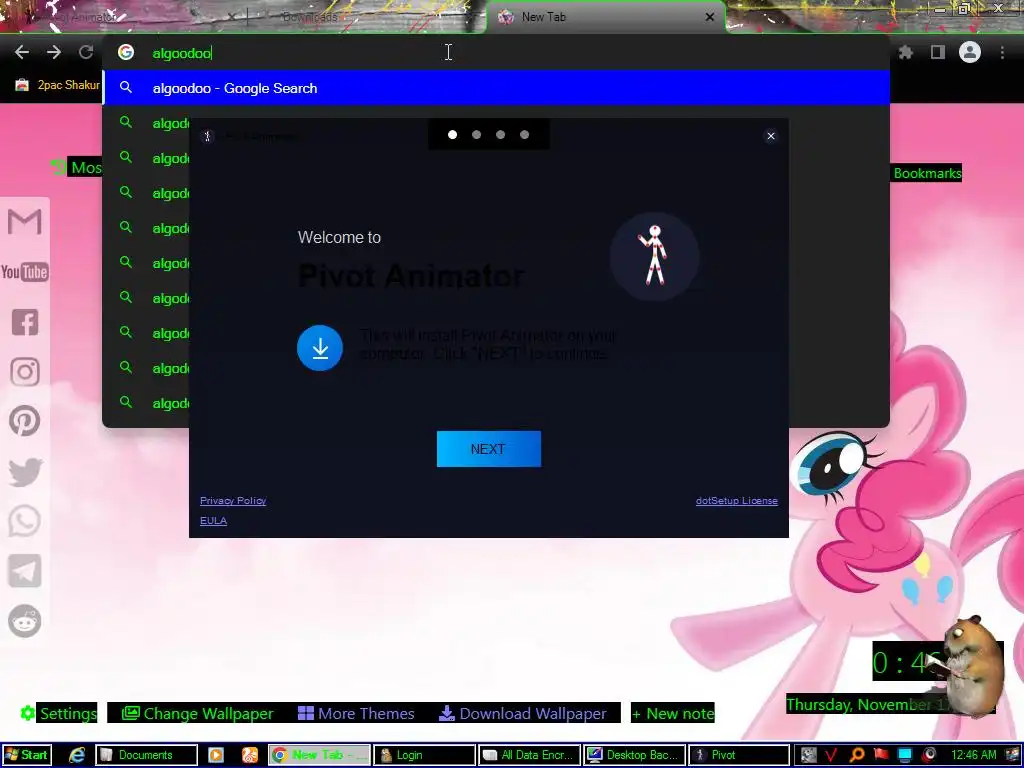Switch to the Login taskbar window

click(424, 755)
